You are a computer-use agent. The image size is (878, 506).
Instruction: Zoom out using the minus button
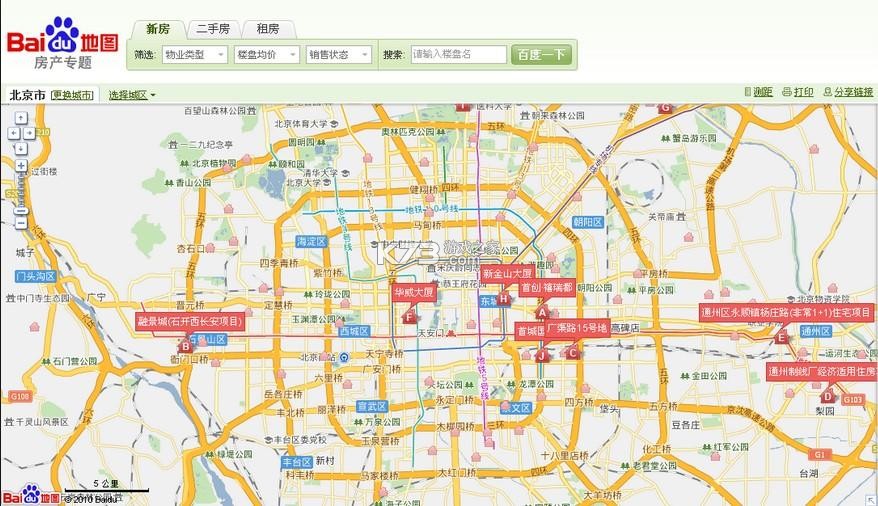(x=21, y=223)
